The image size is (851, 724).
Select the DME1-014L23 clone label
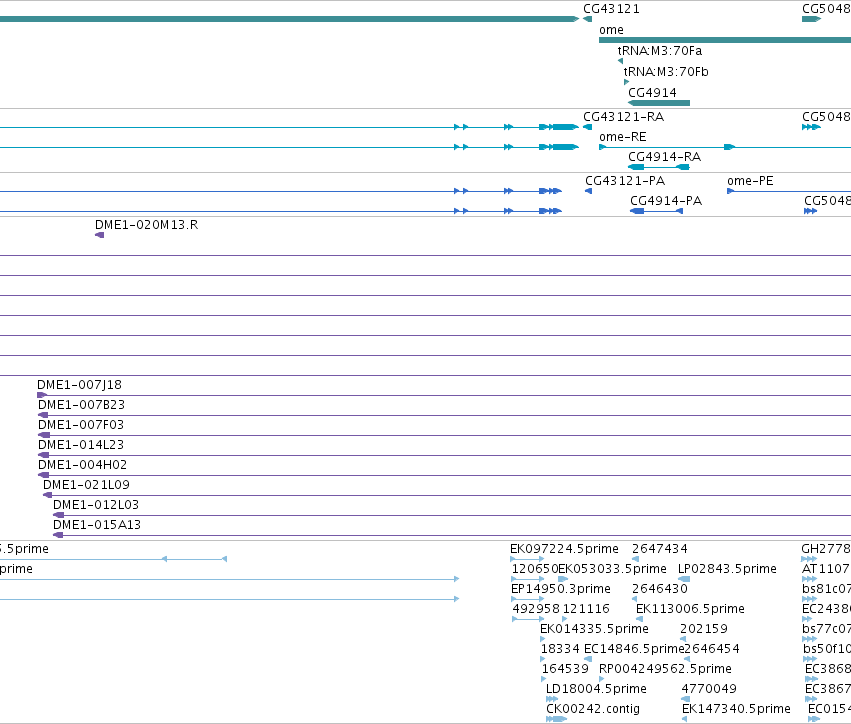point(81,445)
